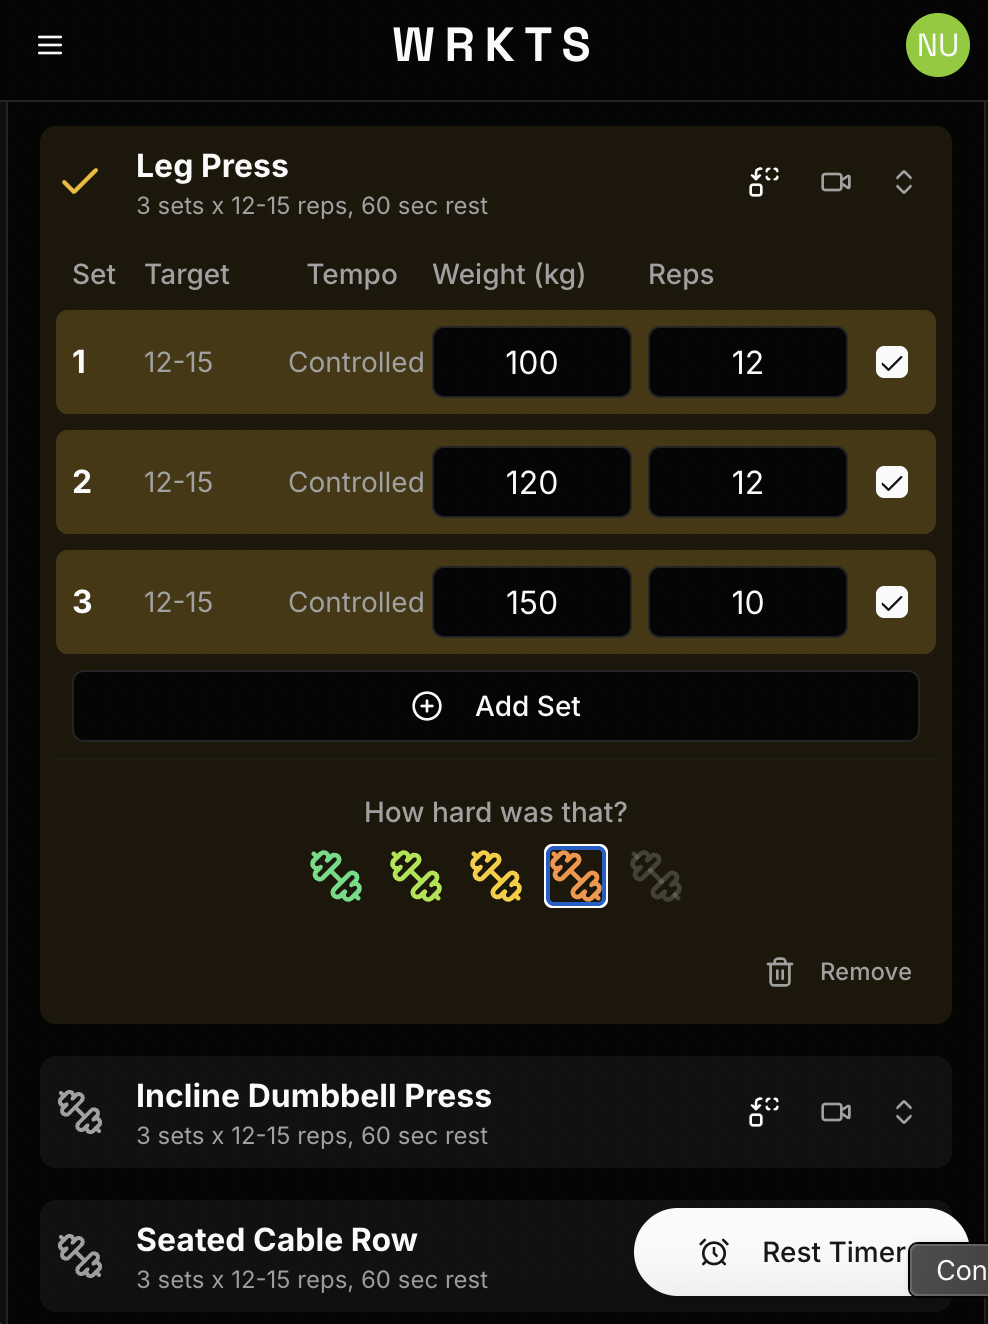The image size is (988, 1324).
Task: Tap the trash icon next to Remove
Action: (x=779, y=971)
